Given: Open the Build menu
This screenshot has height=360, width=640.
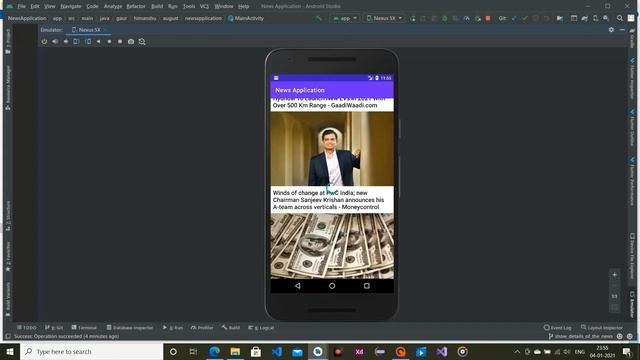Looking at the screenshot, I should point(157,7).
